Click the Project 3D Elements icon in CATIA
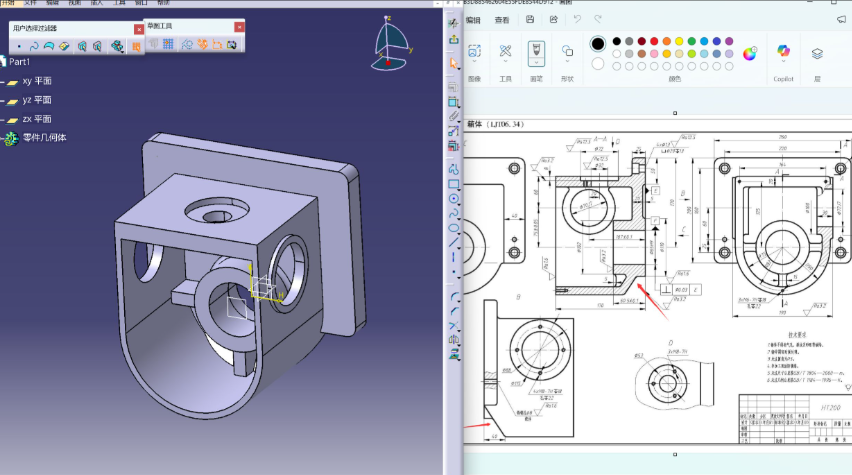 [454, 354]
